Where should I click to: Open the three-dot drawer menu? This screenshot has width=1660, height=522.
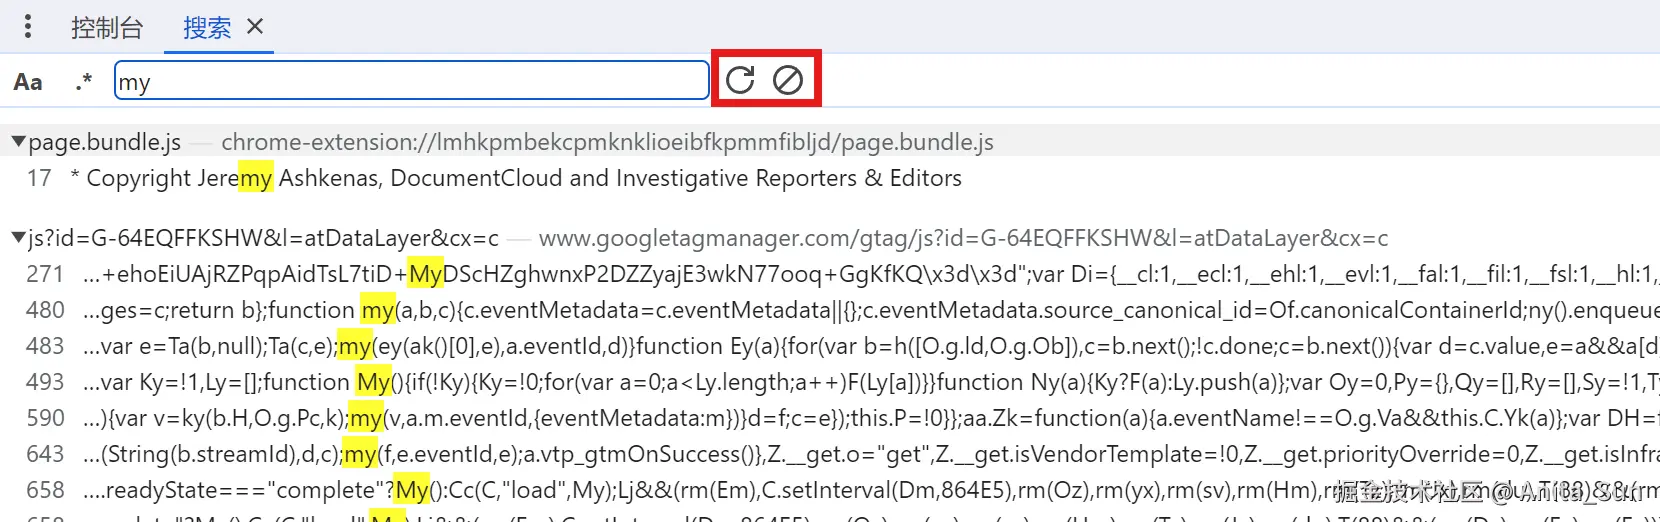[x=28, y=27]
